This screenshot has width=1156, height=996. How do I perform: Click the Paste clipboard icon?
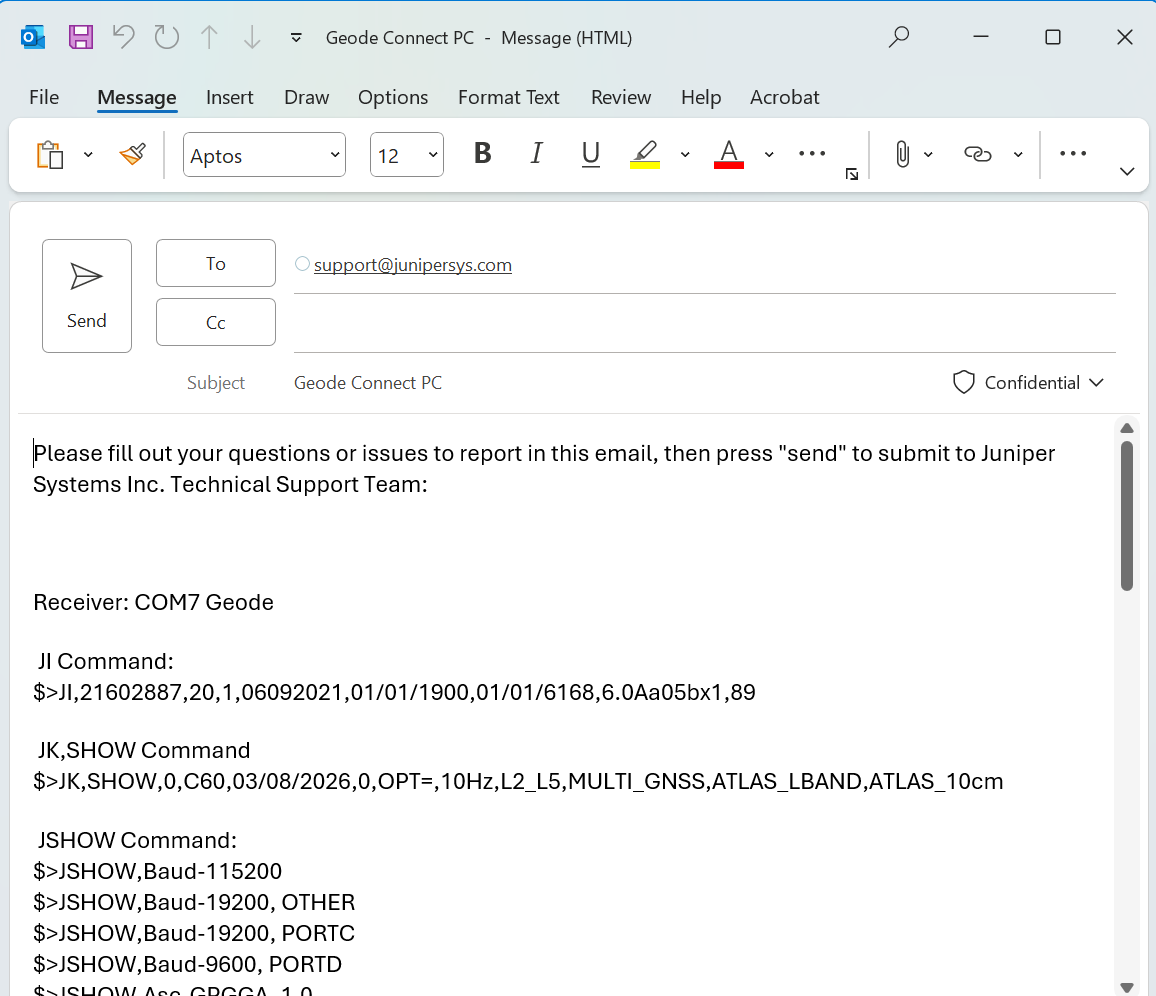[50, 155]
